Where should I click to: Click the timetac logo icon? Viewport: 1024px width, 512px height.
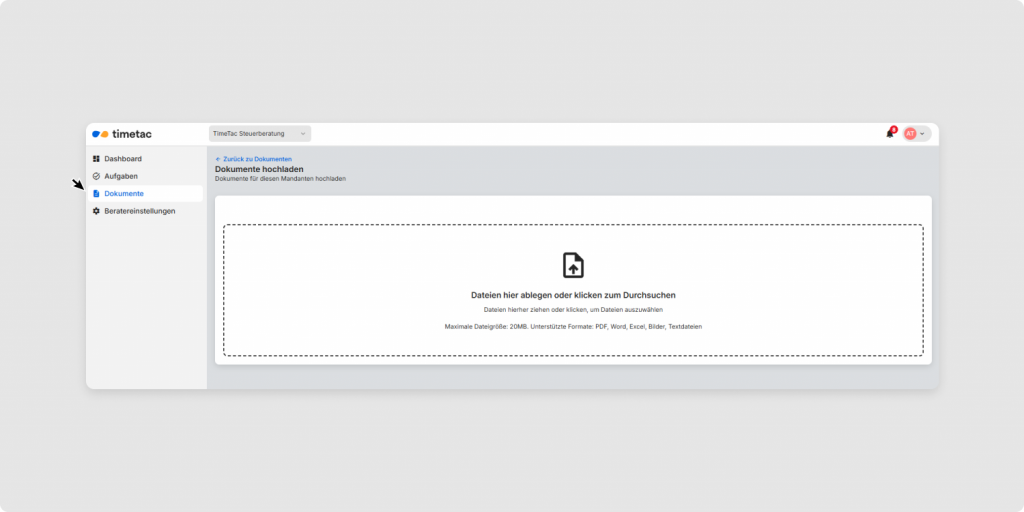point(100,134)
